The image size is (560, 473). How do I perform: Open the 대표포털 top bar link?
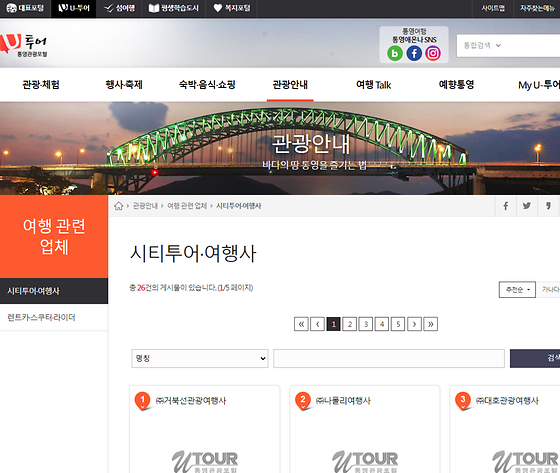pos(25,8)
